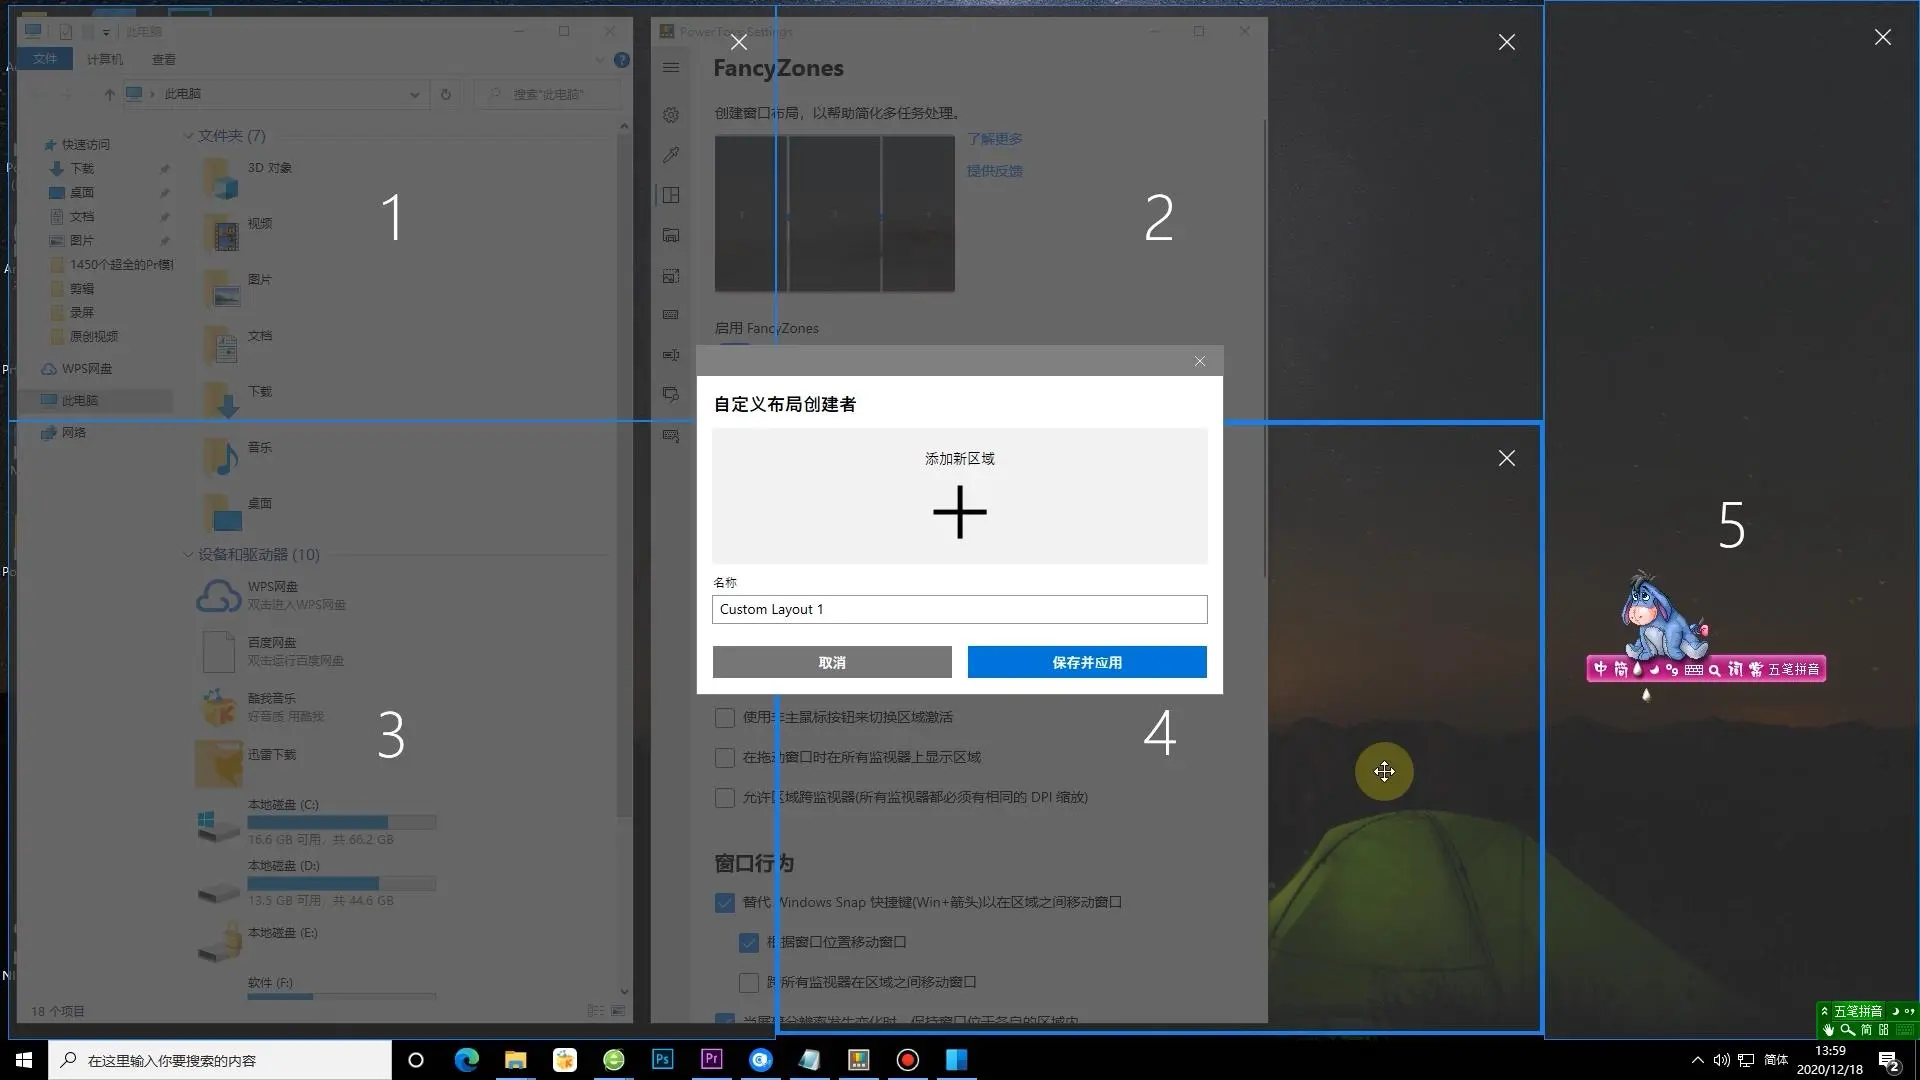
Task: Click the move handle in zone 4
Action: [1384, 771]
